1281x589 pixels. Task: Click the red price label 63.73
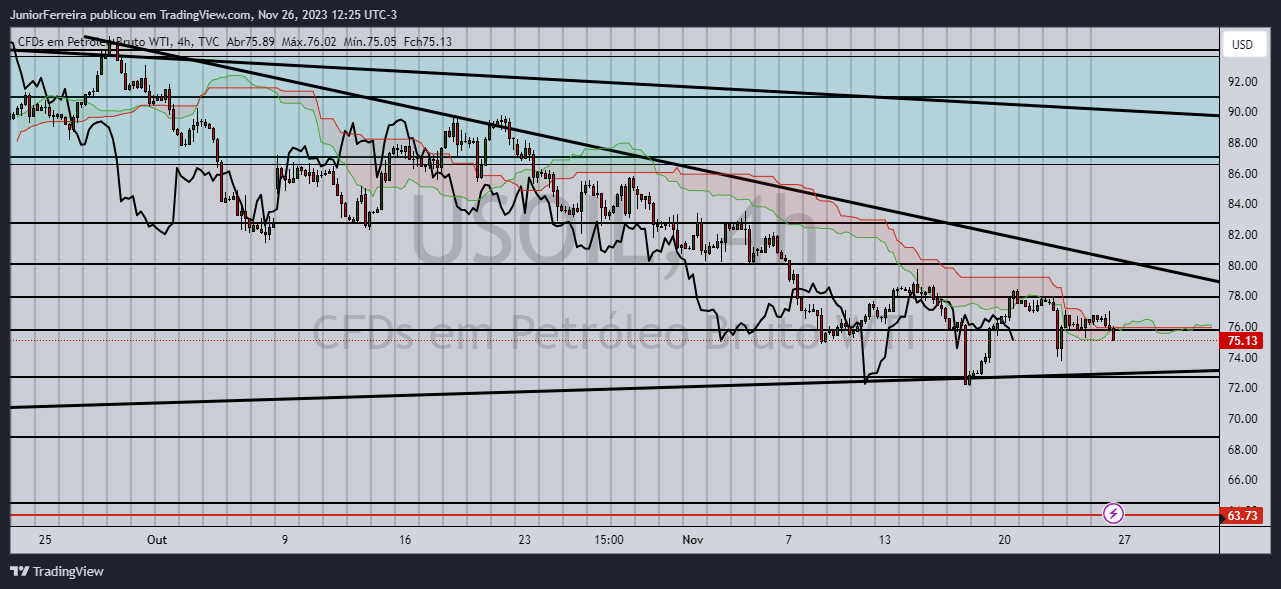(x=1243, y=516)
